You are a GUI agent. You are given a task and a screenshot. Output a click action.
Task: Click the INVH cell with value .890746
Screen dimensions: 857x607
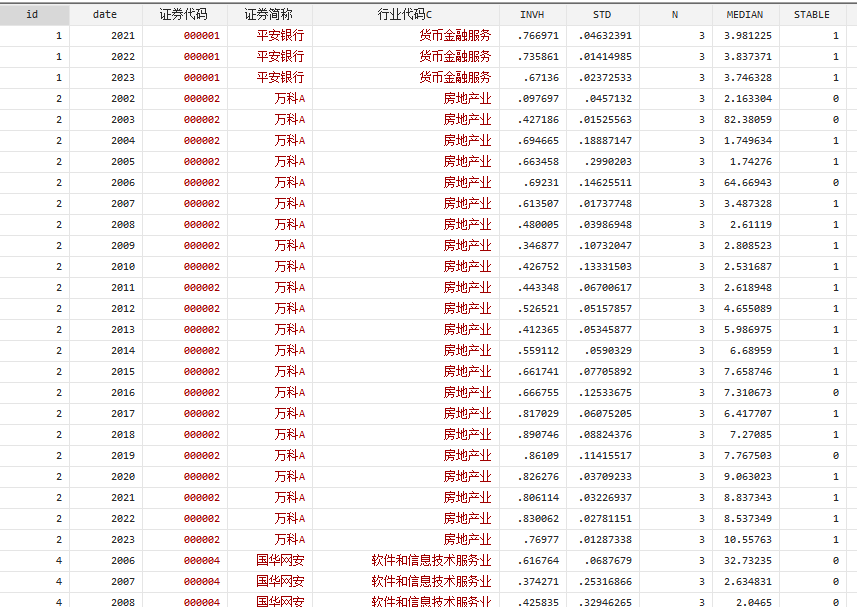tap(539, 435)
